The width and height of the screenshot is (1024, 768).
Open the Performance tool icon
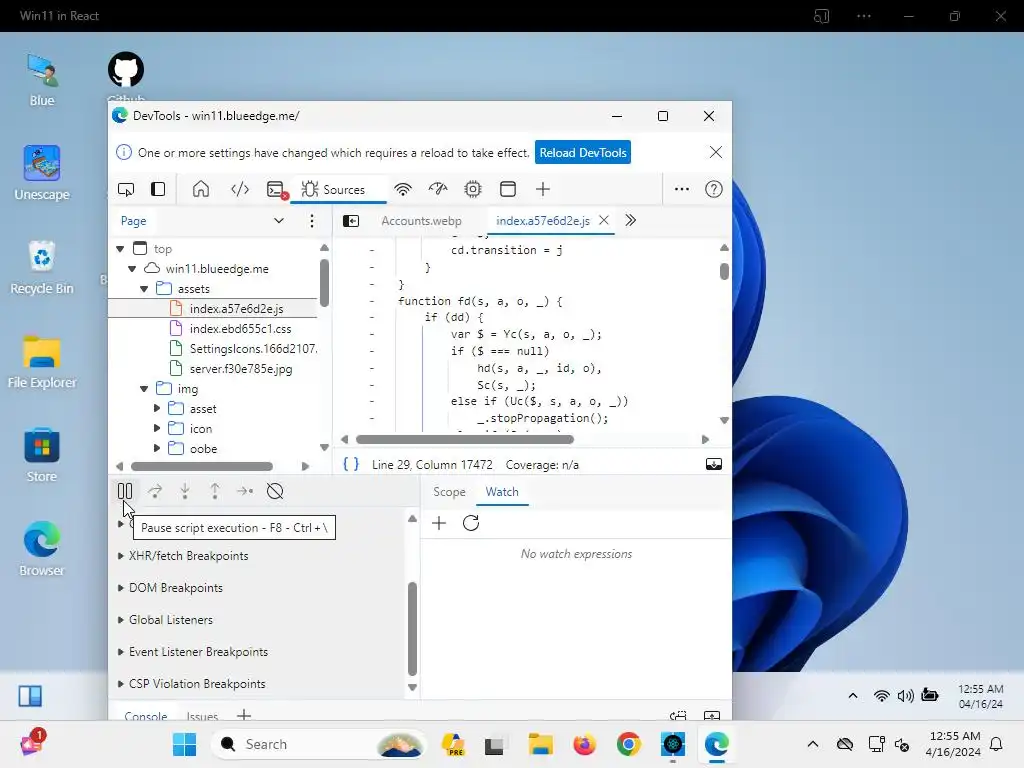pyautogui.click(x=438, y=189)
